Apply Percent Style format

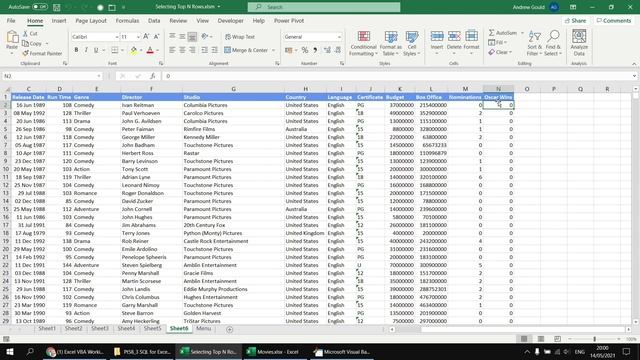pos(304,50)
